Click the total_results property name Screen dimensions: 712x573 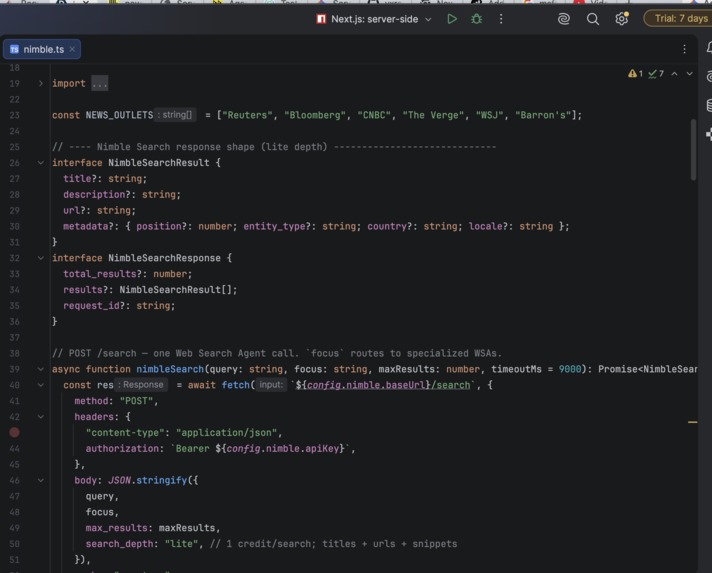100,274
